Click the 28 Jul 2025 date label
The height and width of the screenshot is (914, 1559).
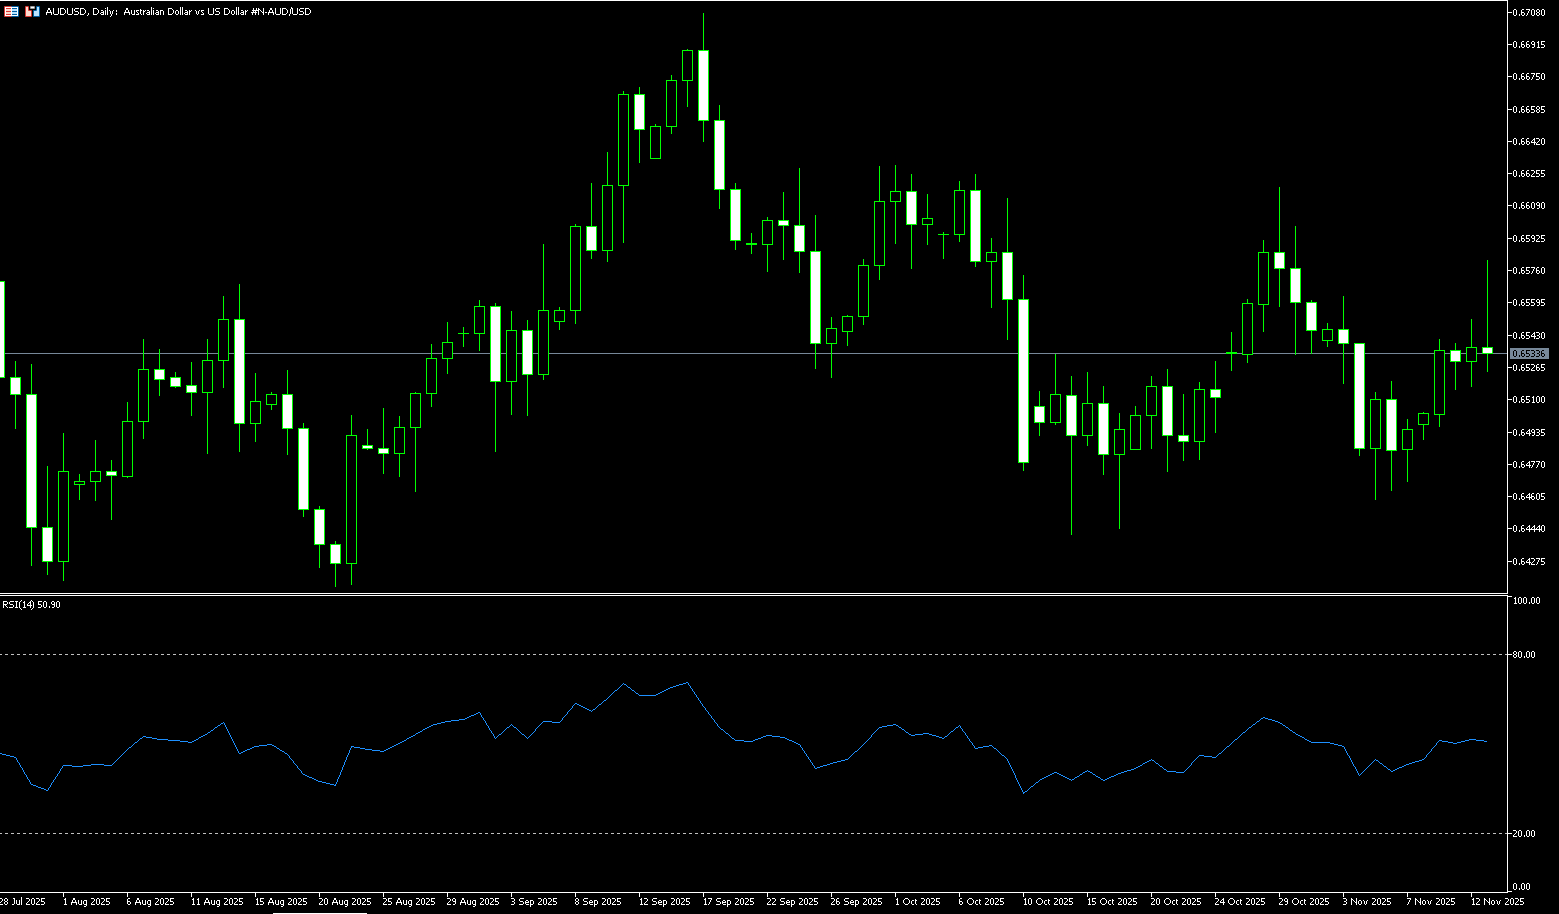click(x=23, y=902)
